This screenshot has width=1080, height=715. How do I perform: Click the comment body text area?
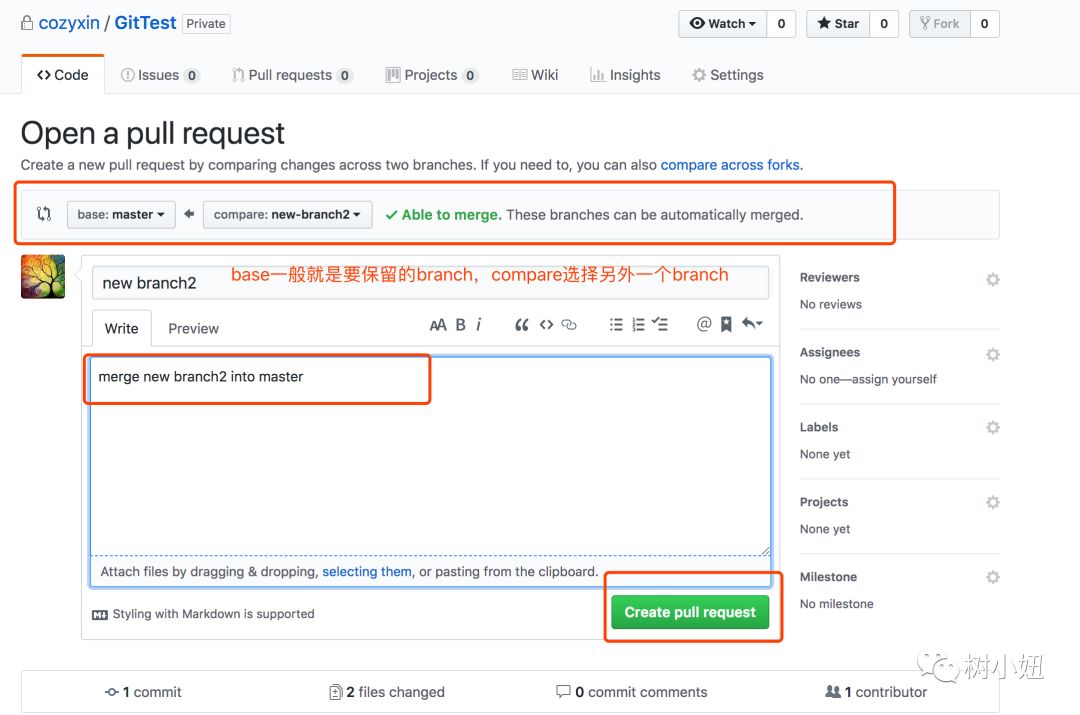click(x=430, y=456)
